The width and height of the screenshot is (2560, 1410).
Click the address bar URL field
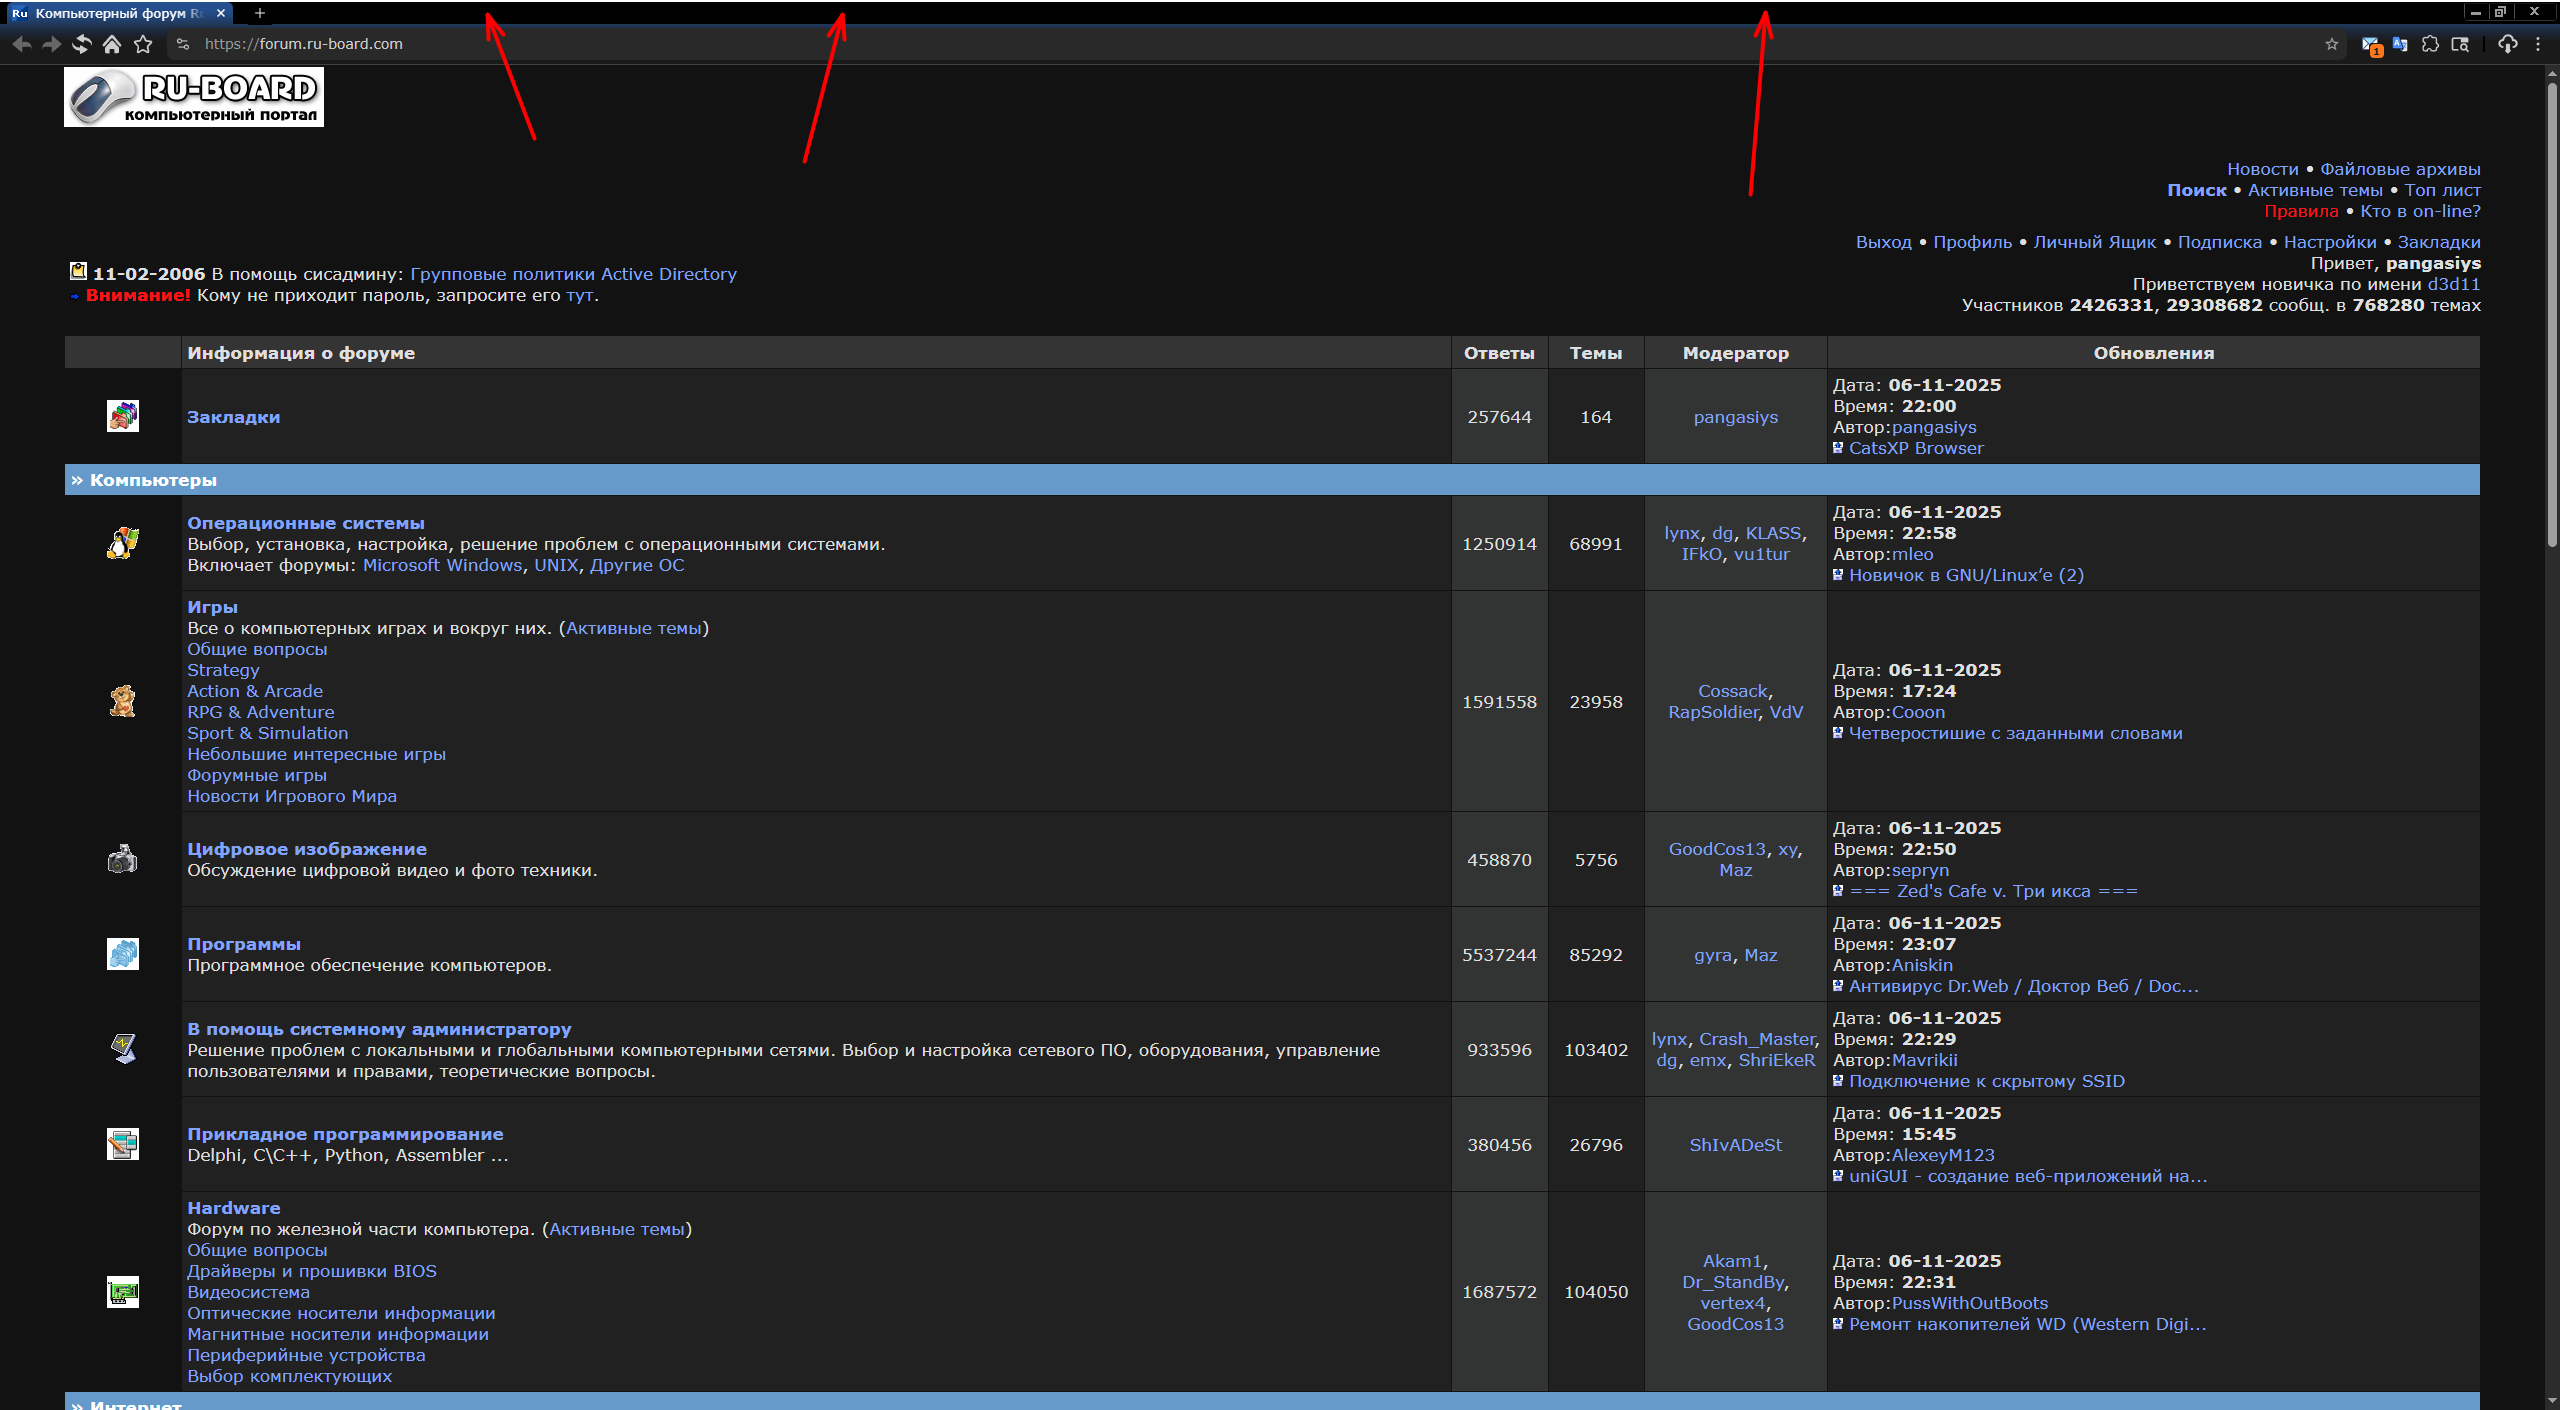304,44
